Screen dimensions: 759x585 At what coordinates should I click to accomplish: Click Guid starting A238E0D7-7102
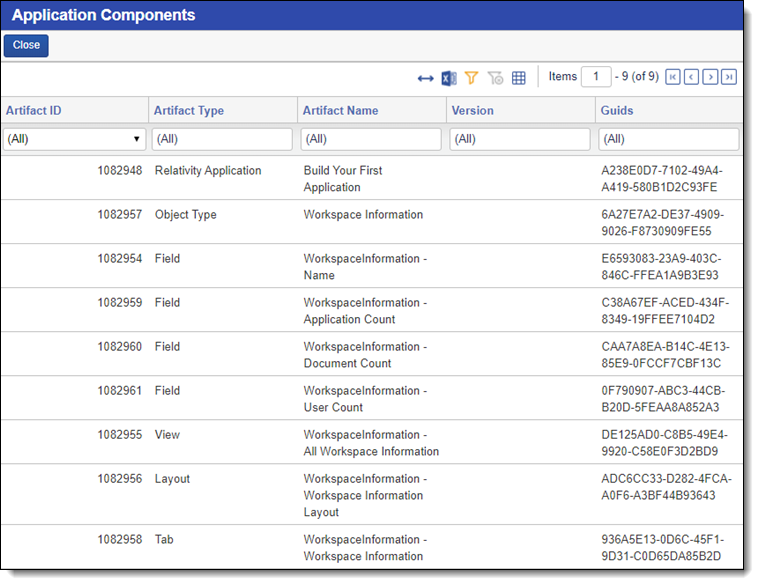coord(662,179)
